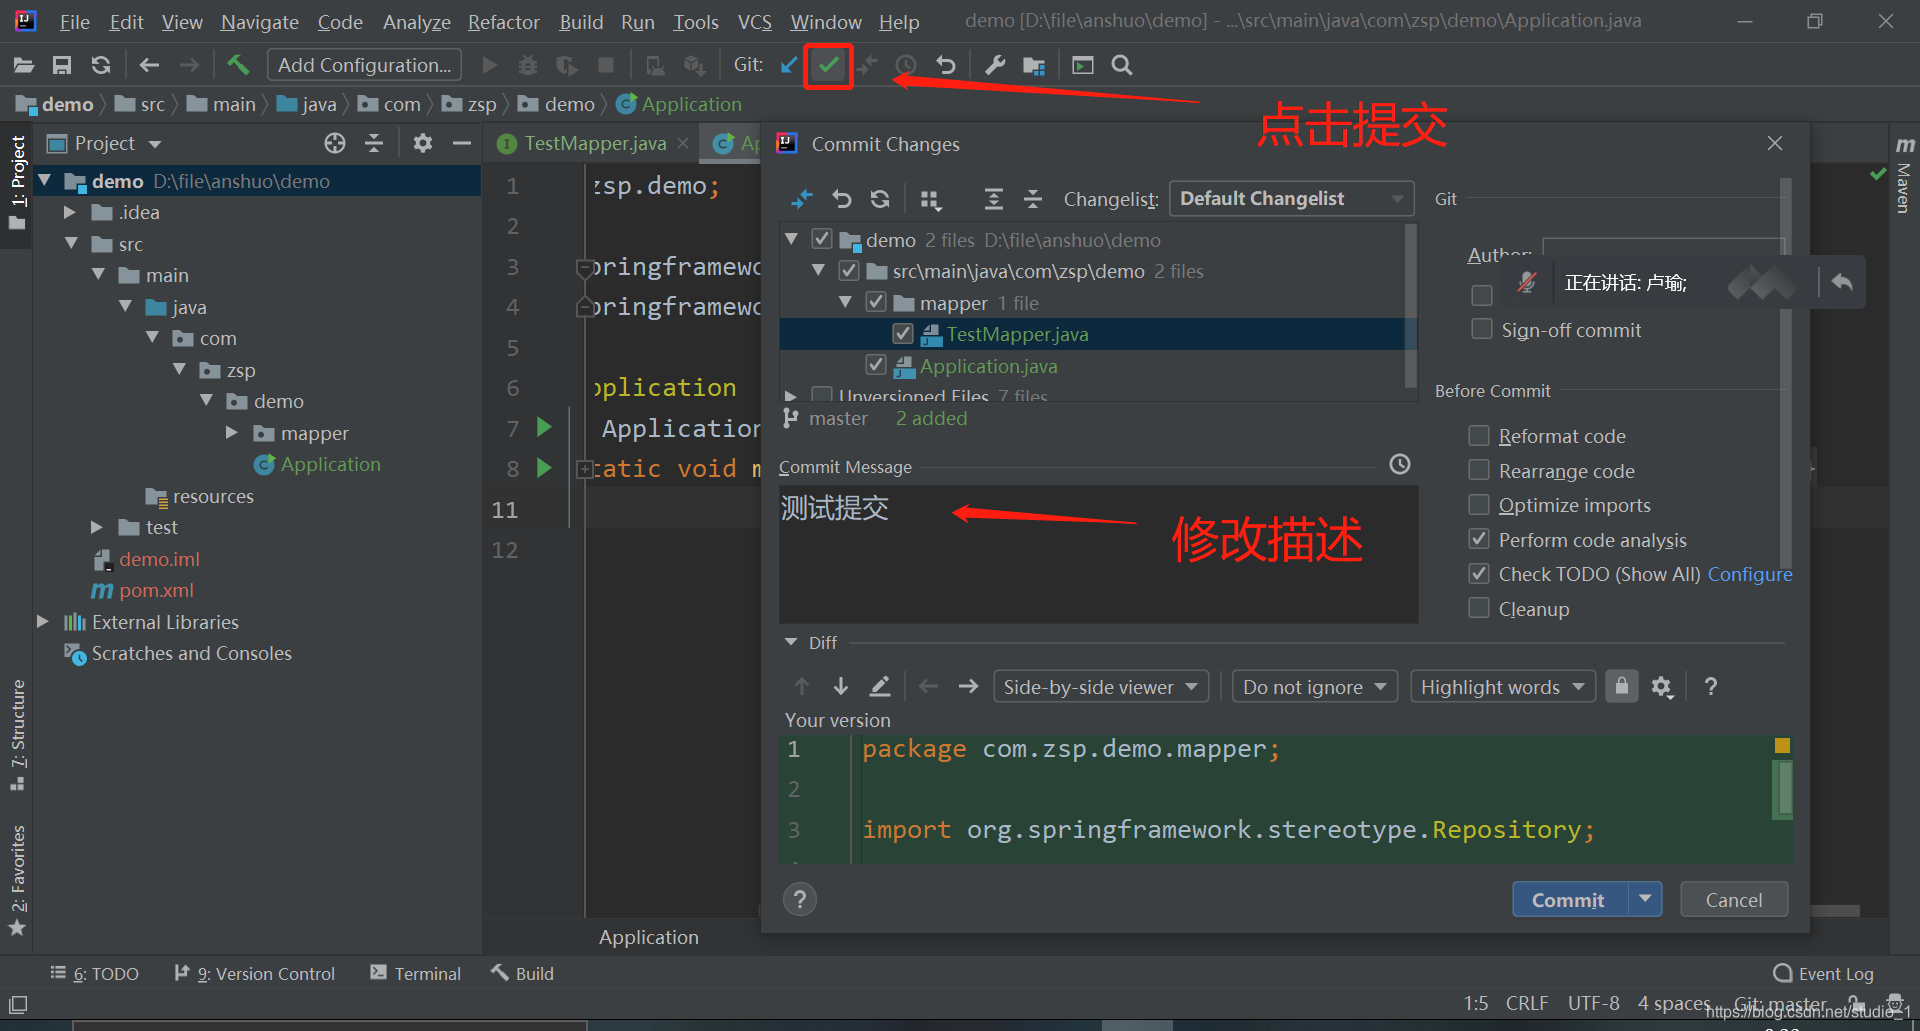Click edit source pencil icon in Diff
The image size is (1920, 1031).
880,686
